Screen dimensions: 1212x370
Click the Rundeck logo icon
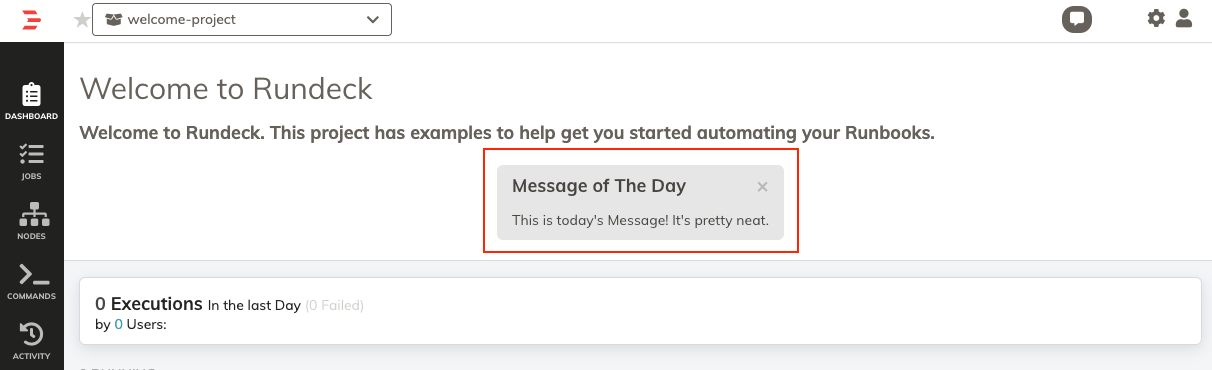coord(31,19)
